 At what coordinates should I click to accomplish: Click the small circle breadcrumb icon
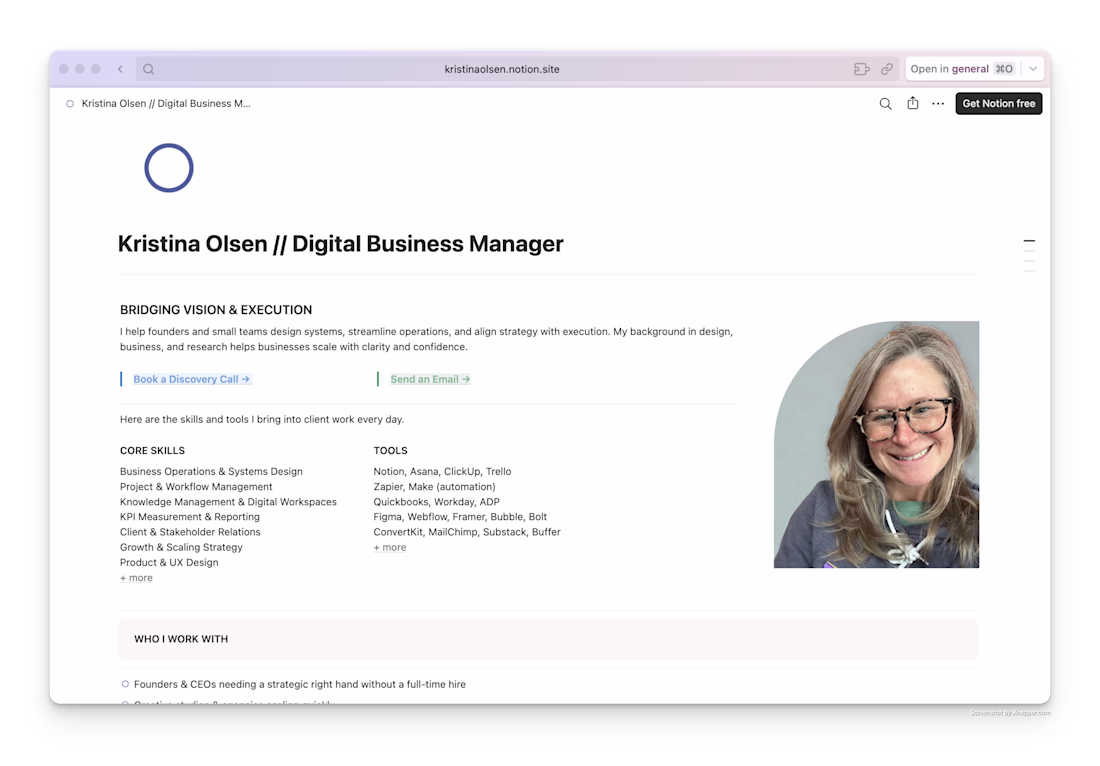pos(70,104)
